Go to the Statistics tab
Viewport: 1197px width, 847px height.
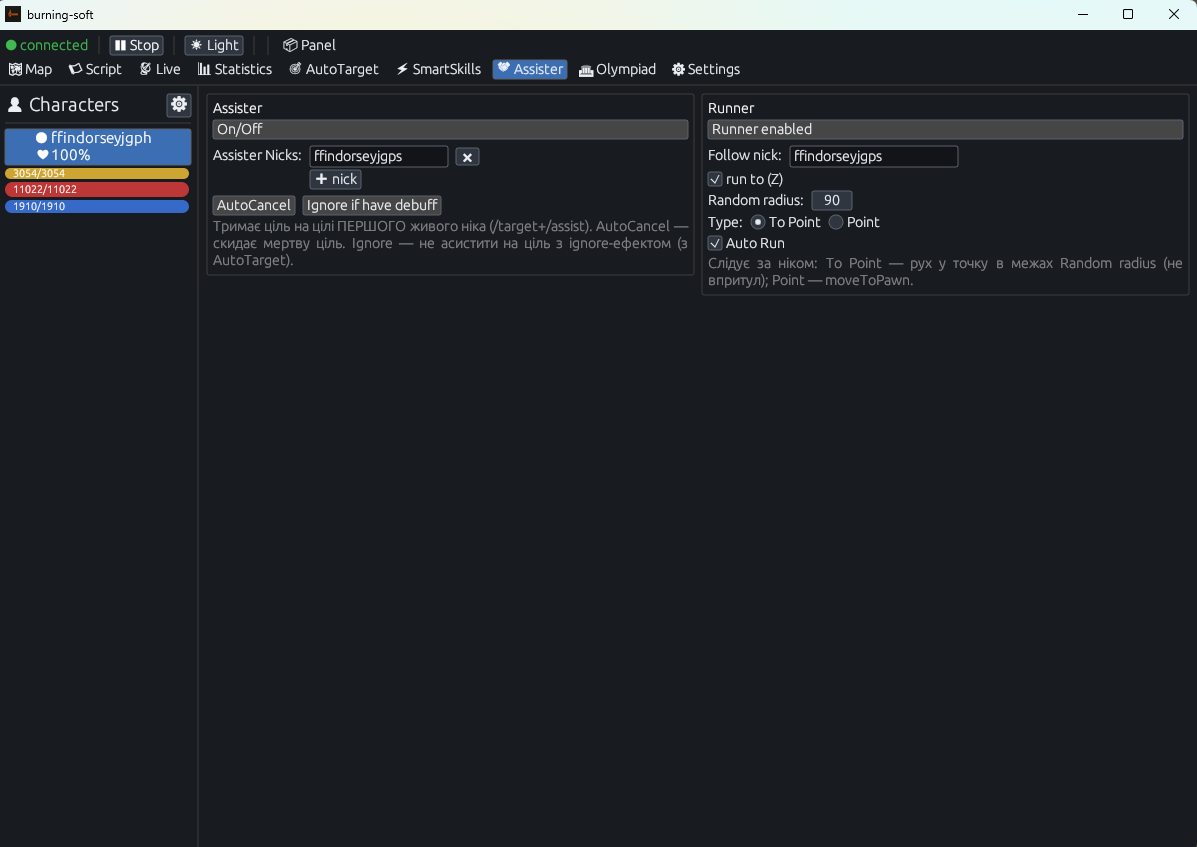pyautogui.click(x=235, y=69)
